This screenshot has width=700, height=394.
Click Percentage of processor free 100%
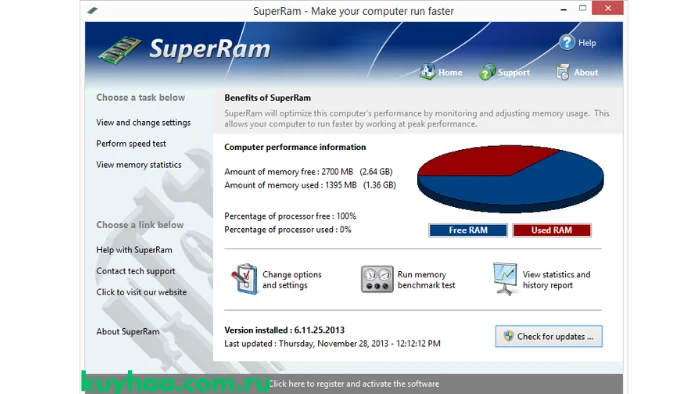pyautogui.click(x=290, y=216)
